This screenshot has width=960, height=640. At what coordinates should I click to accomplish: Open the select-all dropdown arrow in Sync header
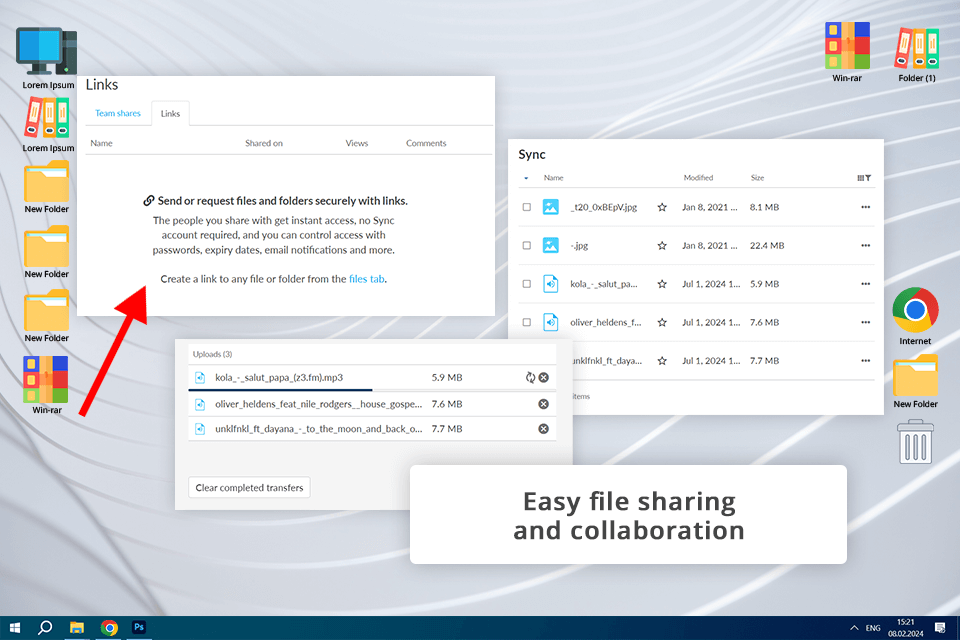(x=526, y=178)
